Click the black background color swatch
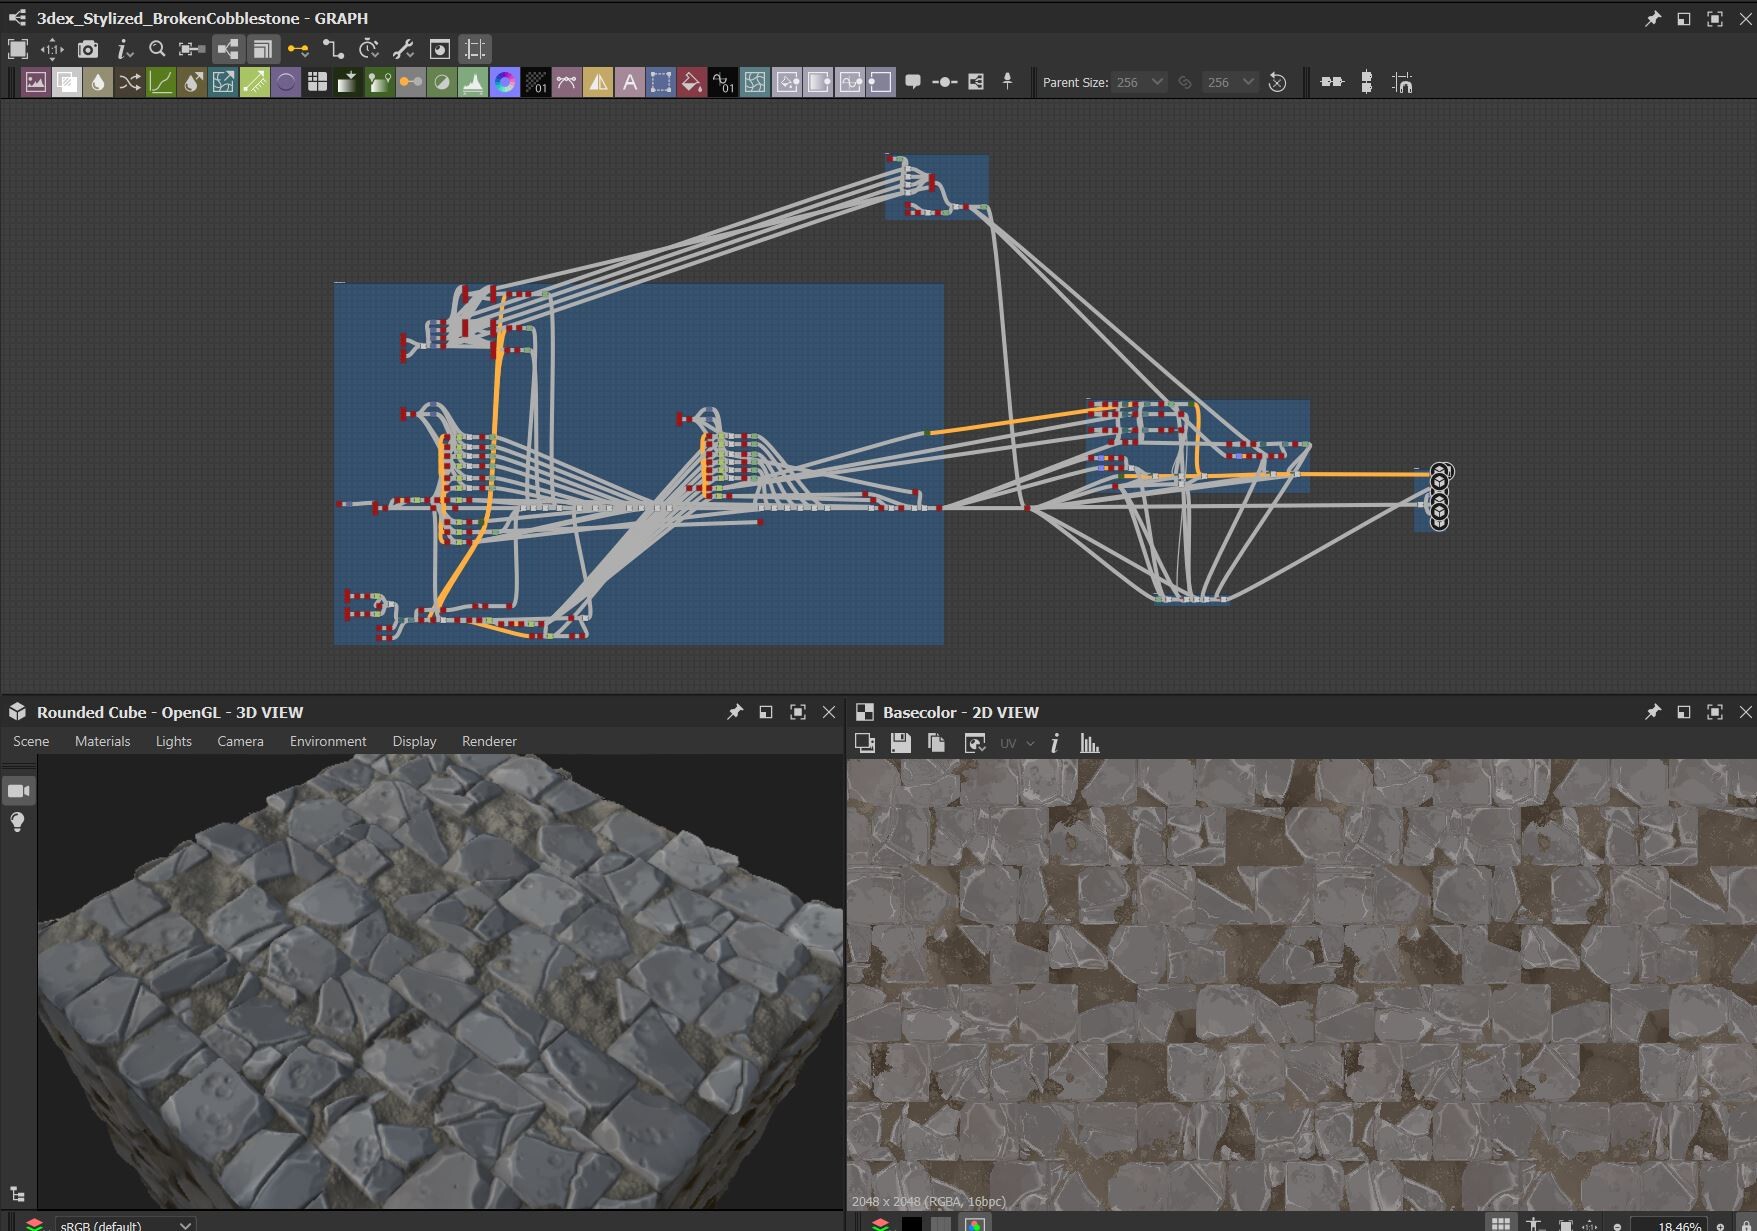 tap(912, 1223)
